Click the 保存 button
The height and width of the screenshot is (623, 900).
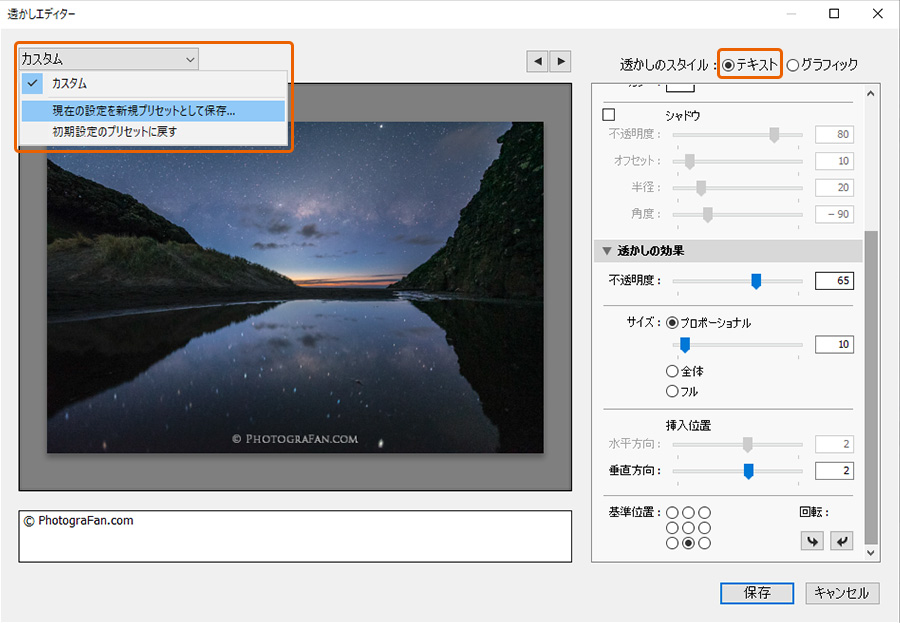(x=757, y=593)
